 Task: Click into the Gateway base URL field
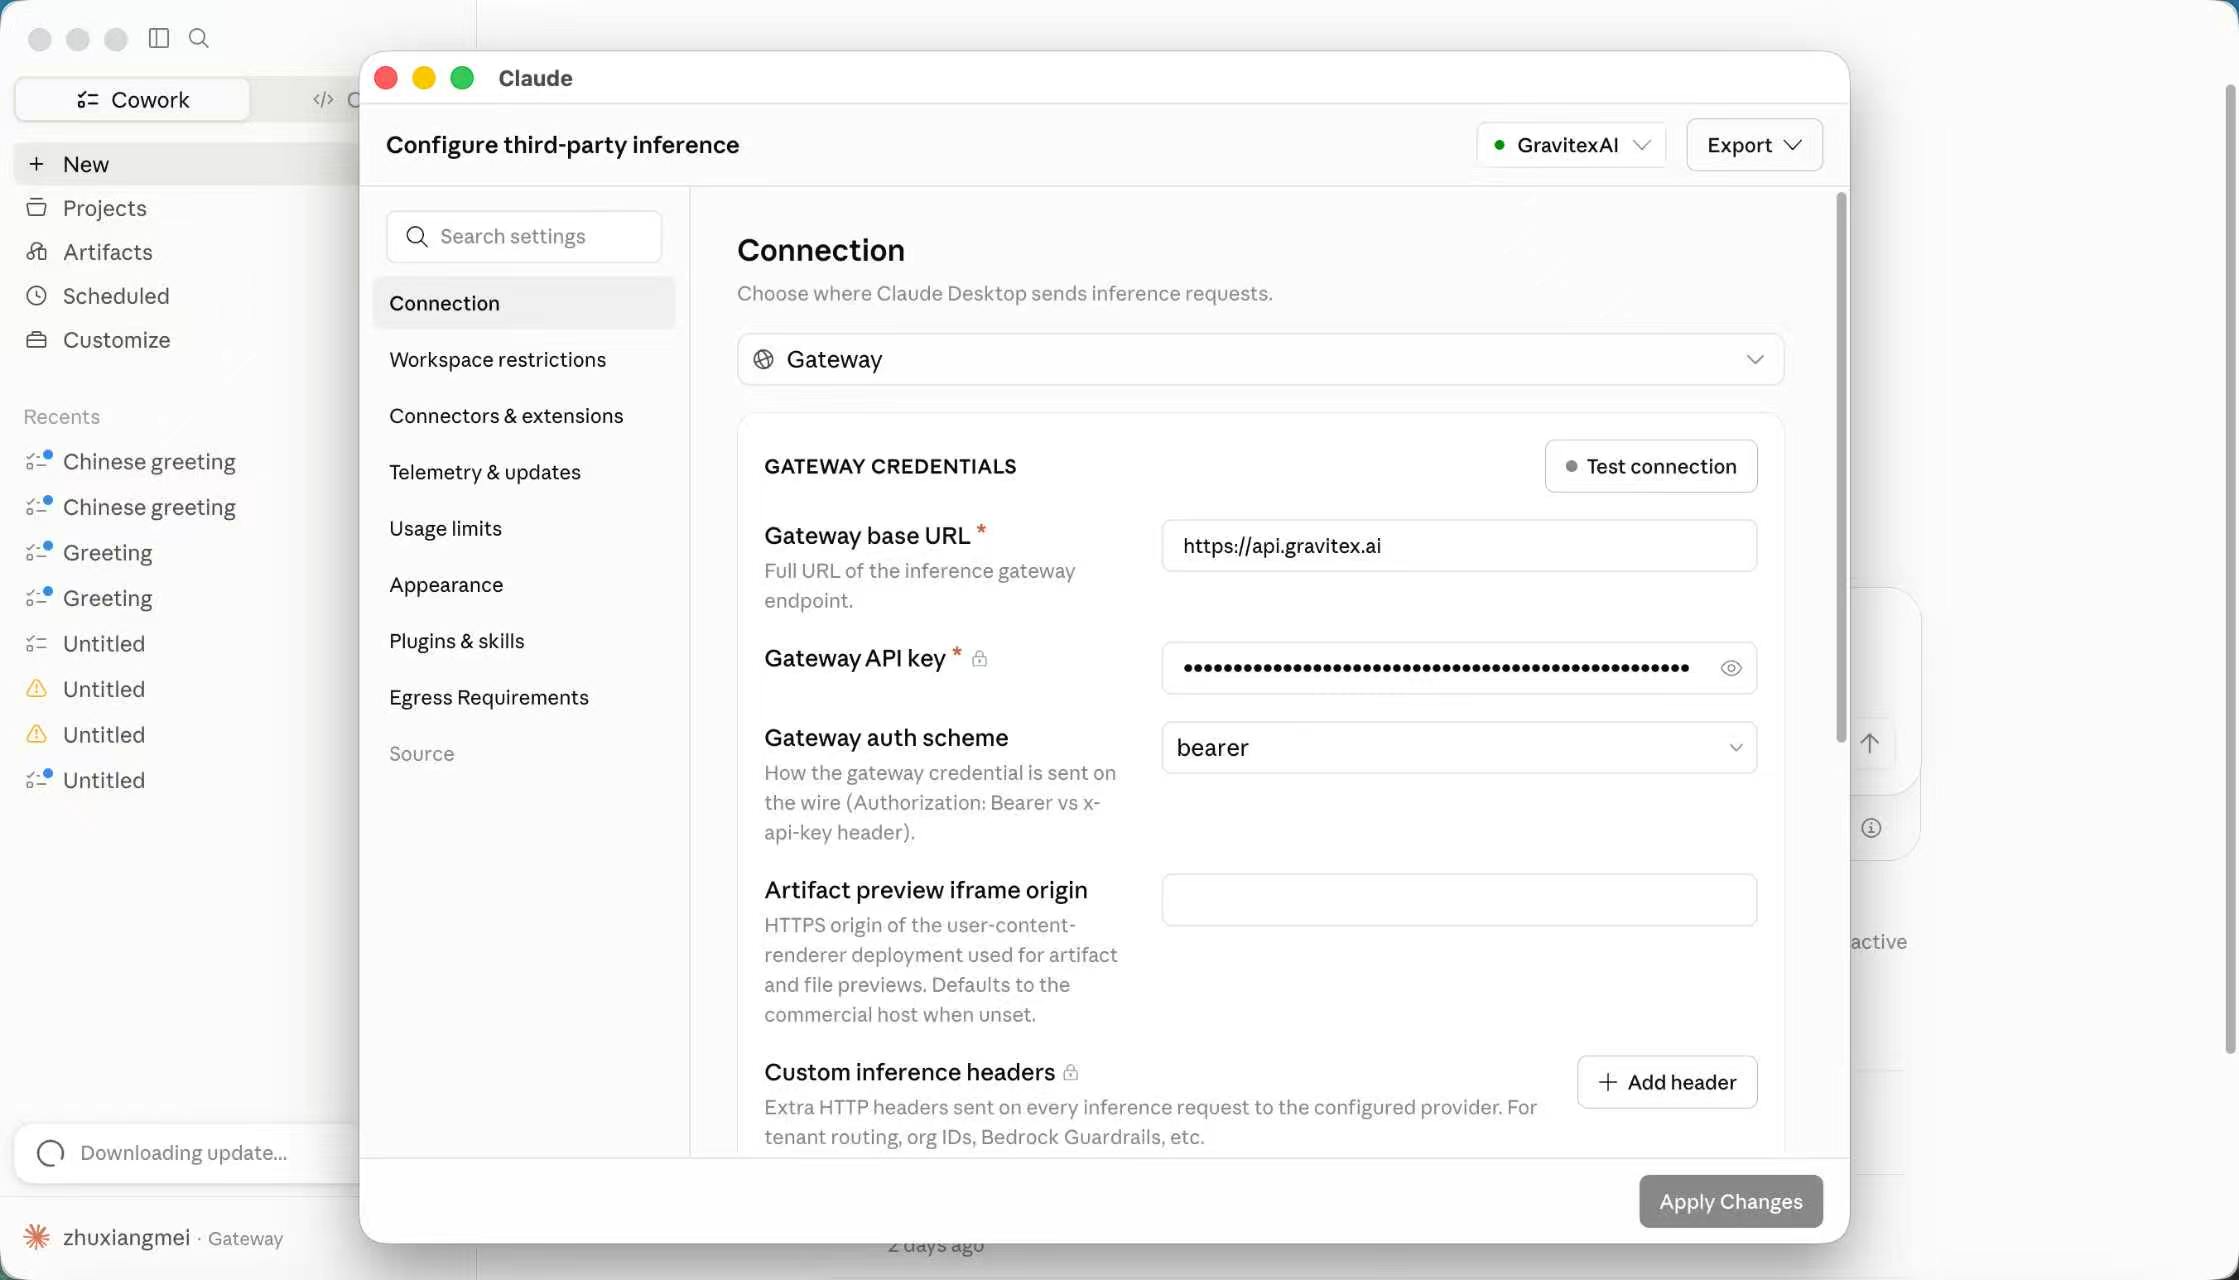(x=1459, y=546)
